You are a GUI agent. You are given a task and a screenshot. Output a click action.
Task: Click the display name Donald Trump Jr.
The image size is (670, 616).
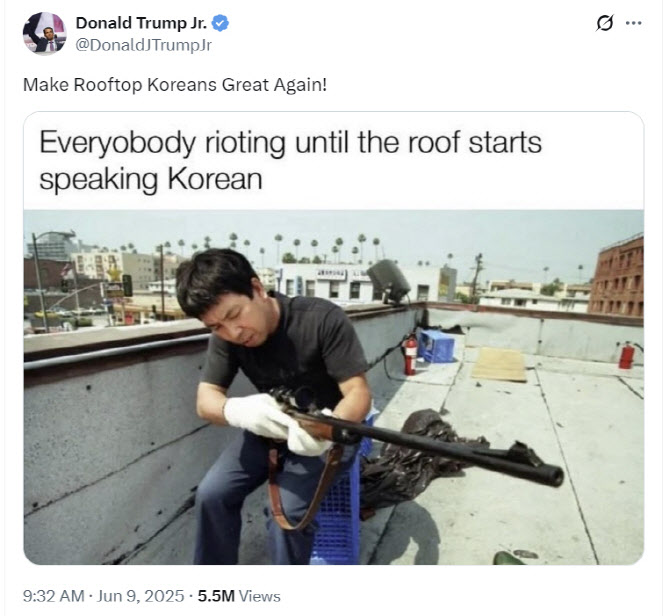coord(141,23)
